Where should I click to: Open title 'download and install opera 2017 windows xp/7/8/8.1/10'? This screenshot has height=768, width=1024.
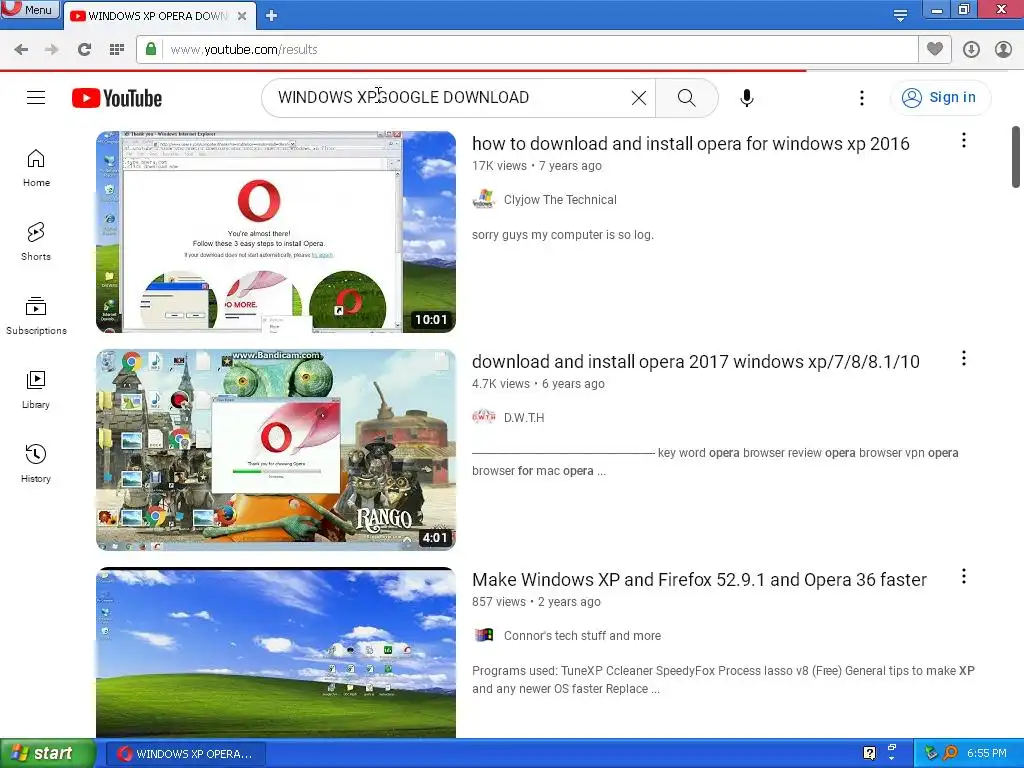click(x=696, y=362)
